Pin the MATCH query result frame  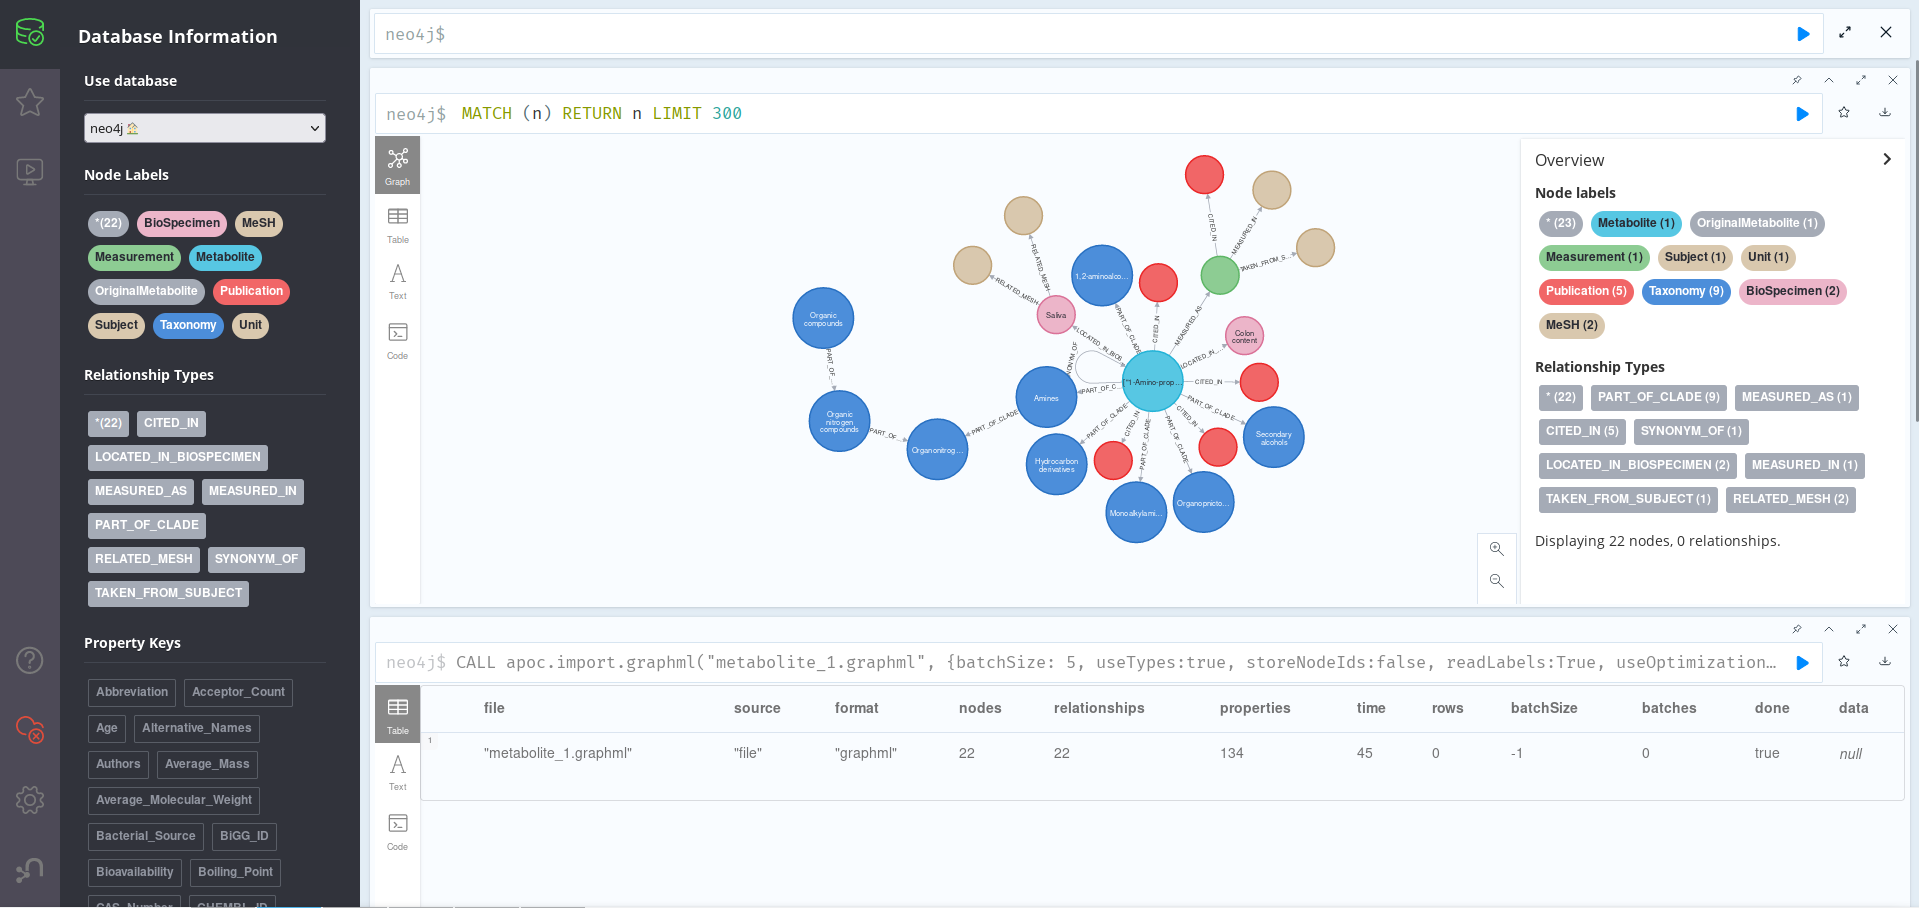coord(1797,80)
